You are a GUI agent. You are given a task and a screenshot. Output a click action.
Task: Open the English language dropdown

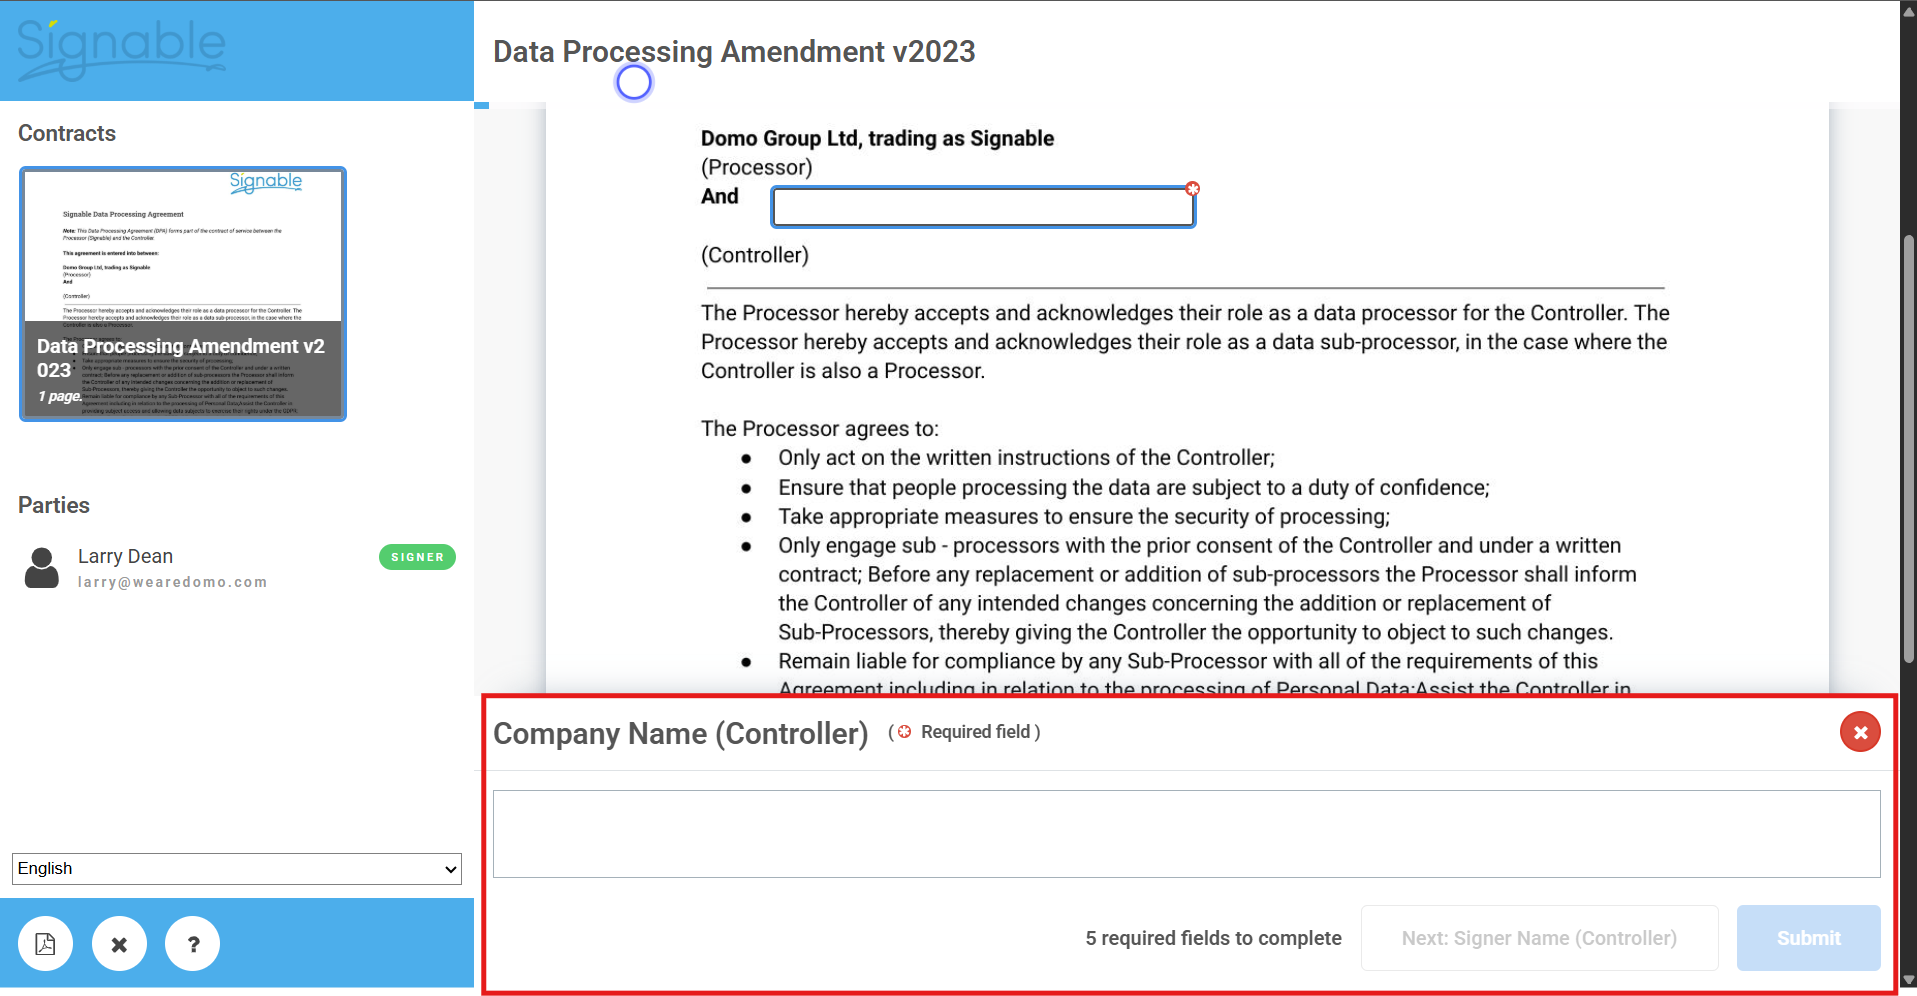coord(237,869)
